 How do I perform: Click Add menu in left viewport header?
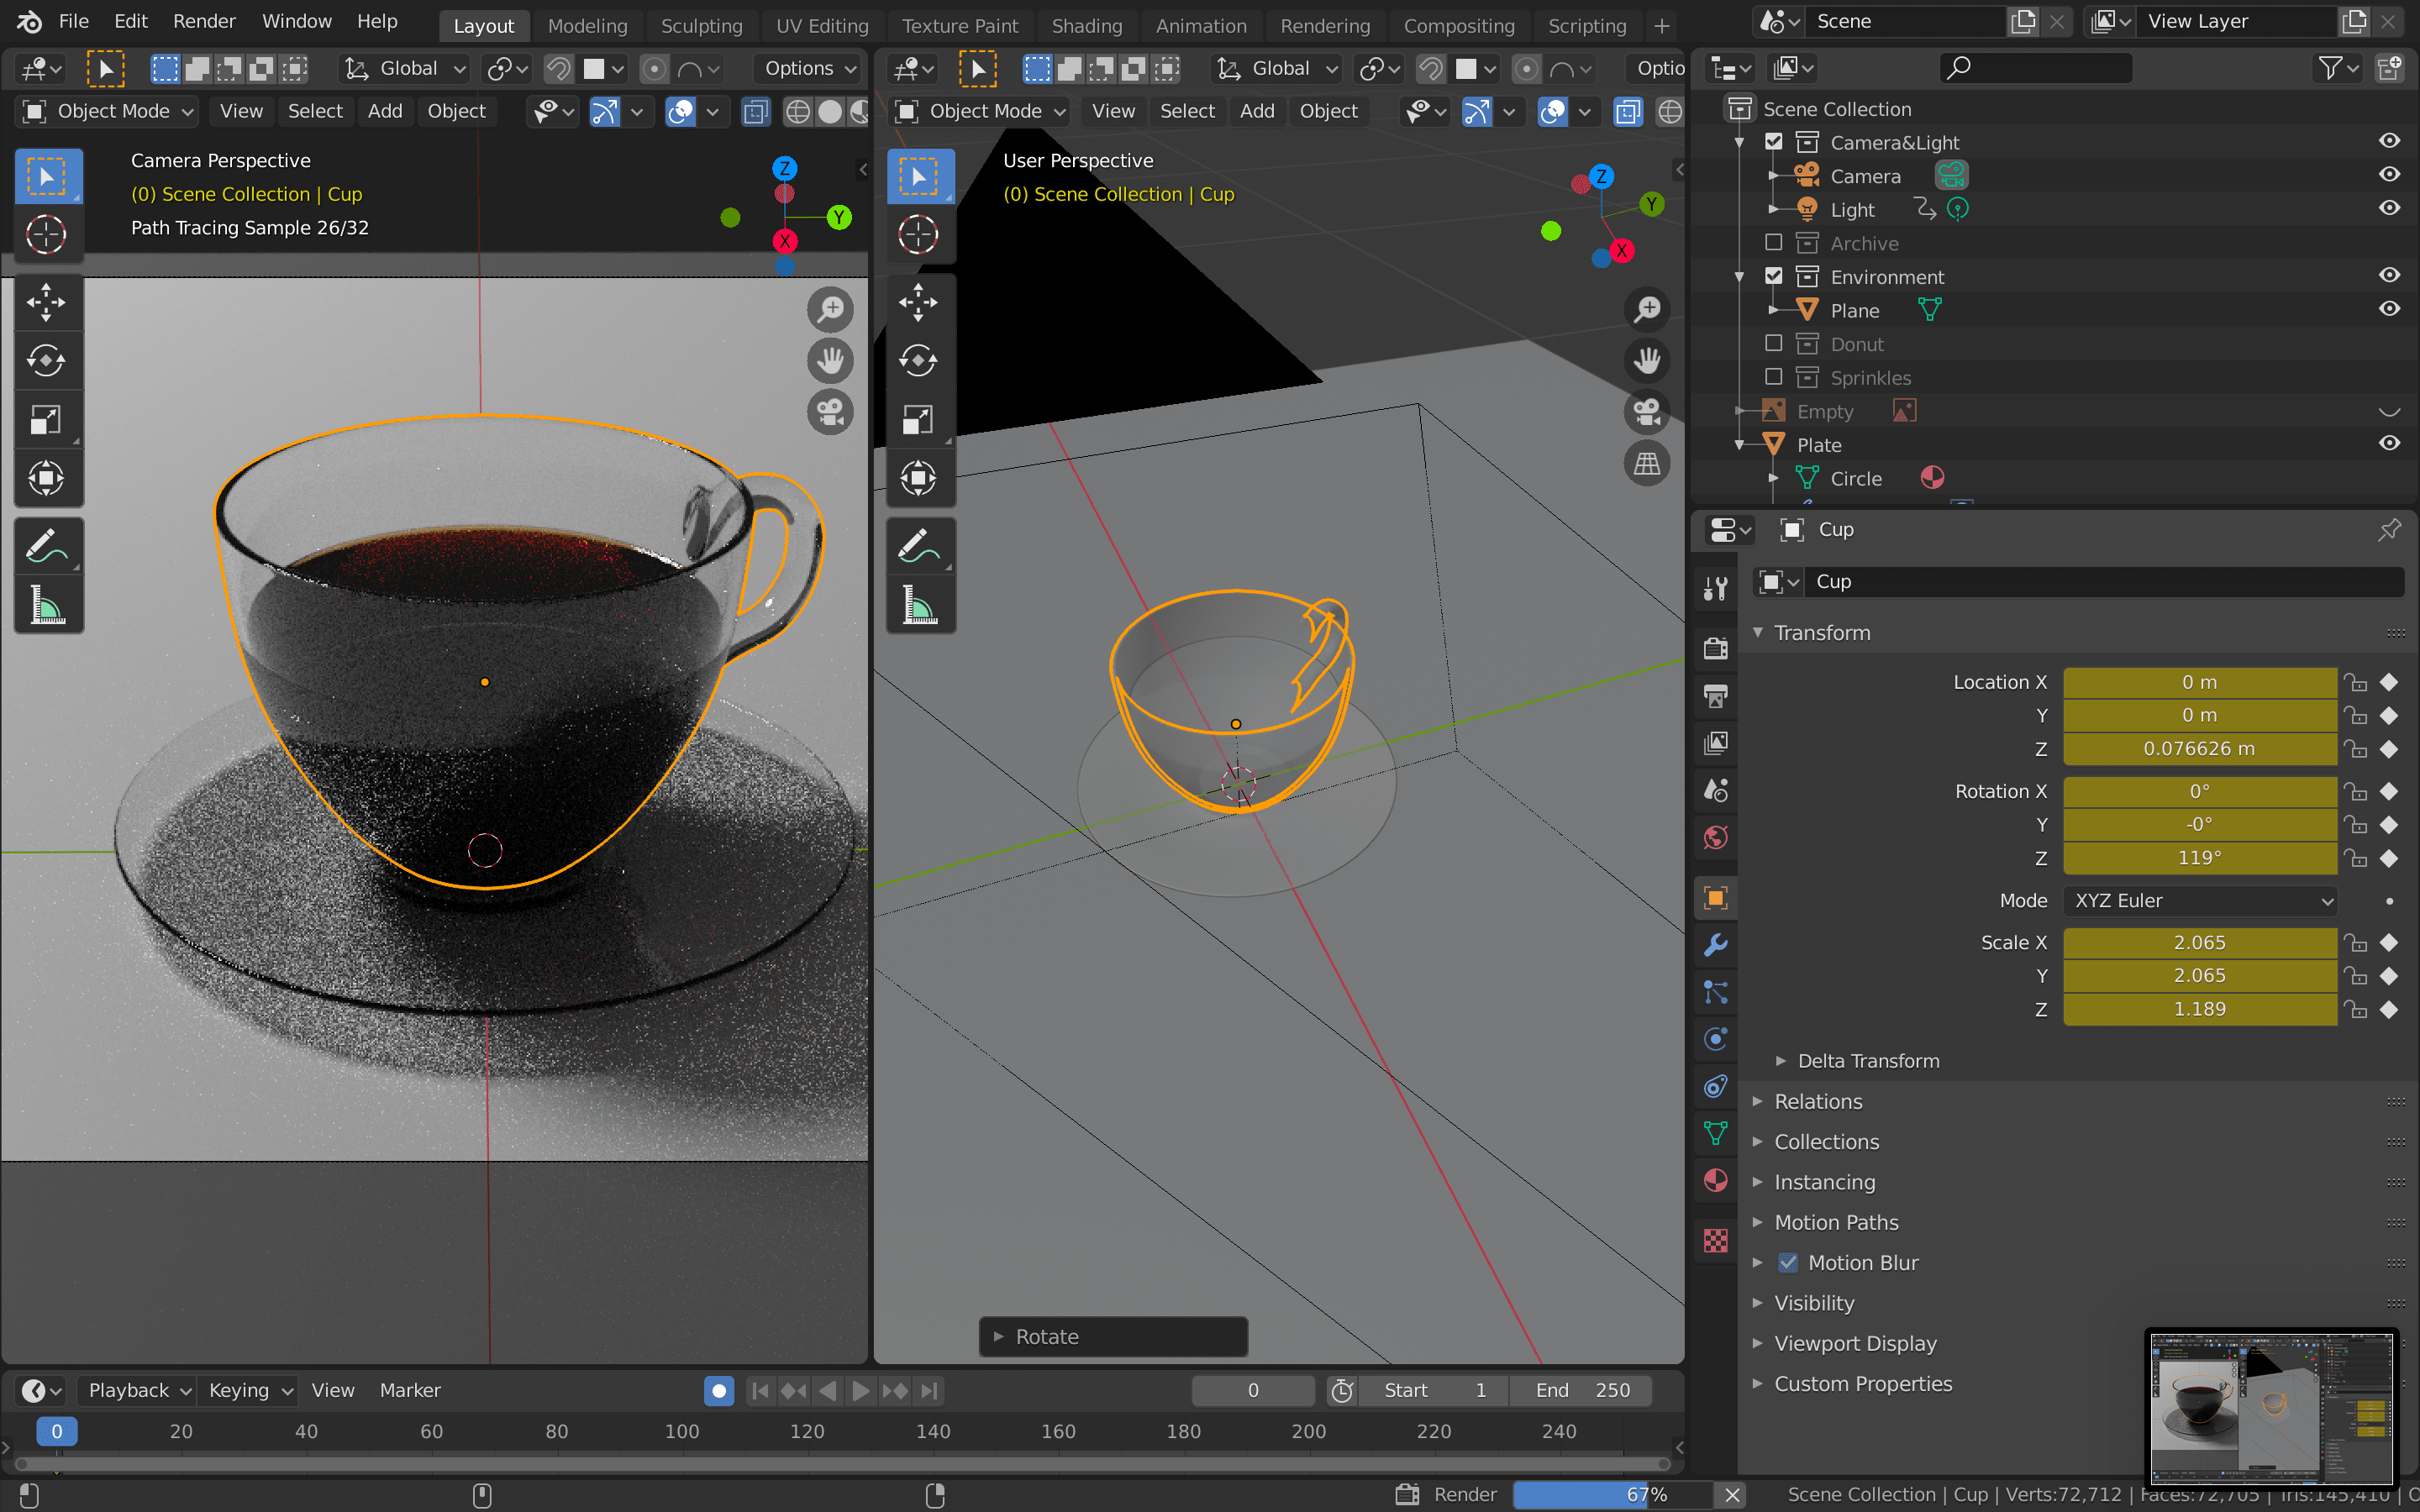click(384, 111)
